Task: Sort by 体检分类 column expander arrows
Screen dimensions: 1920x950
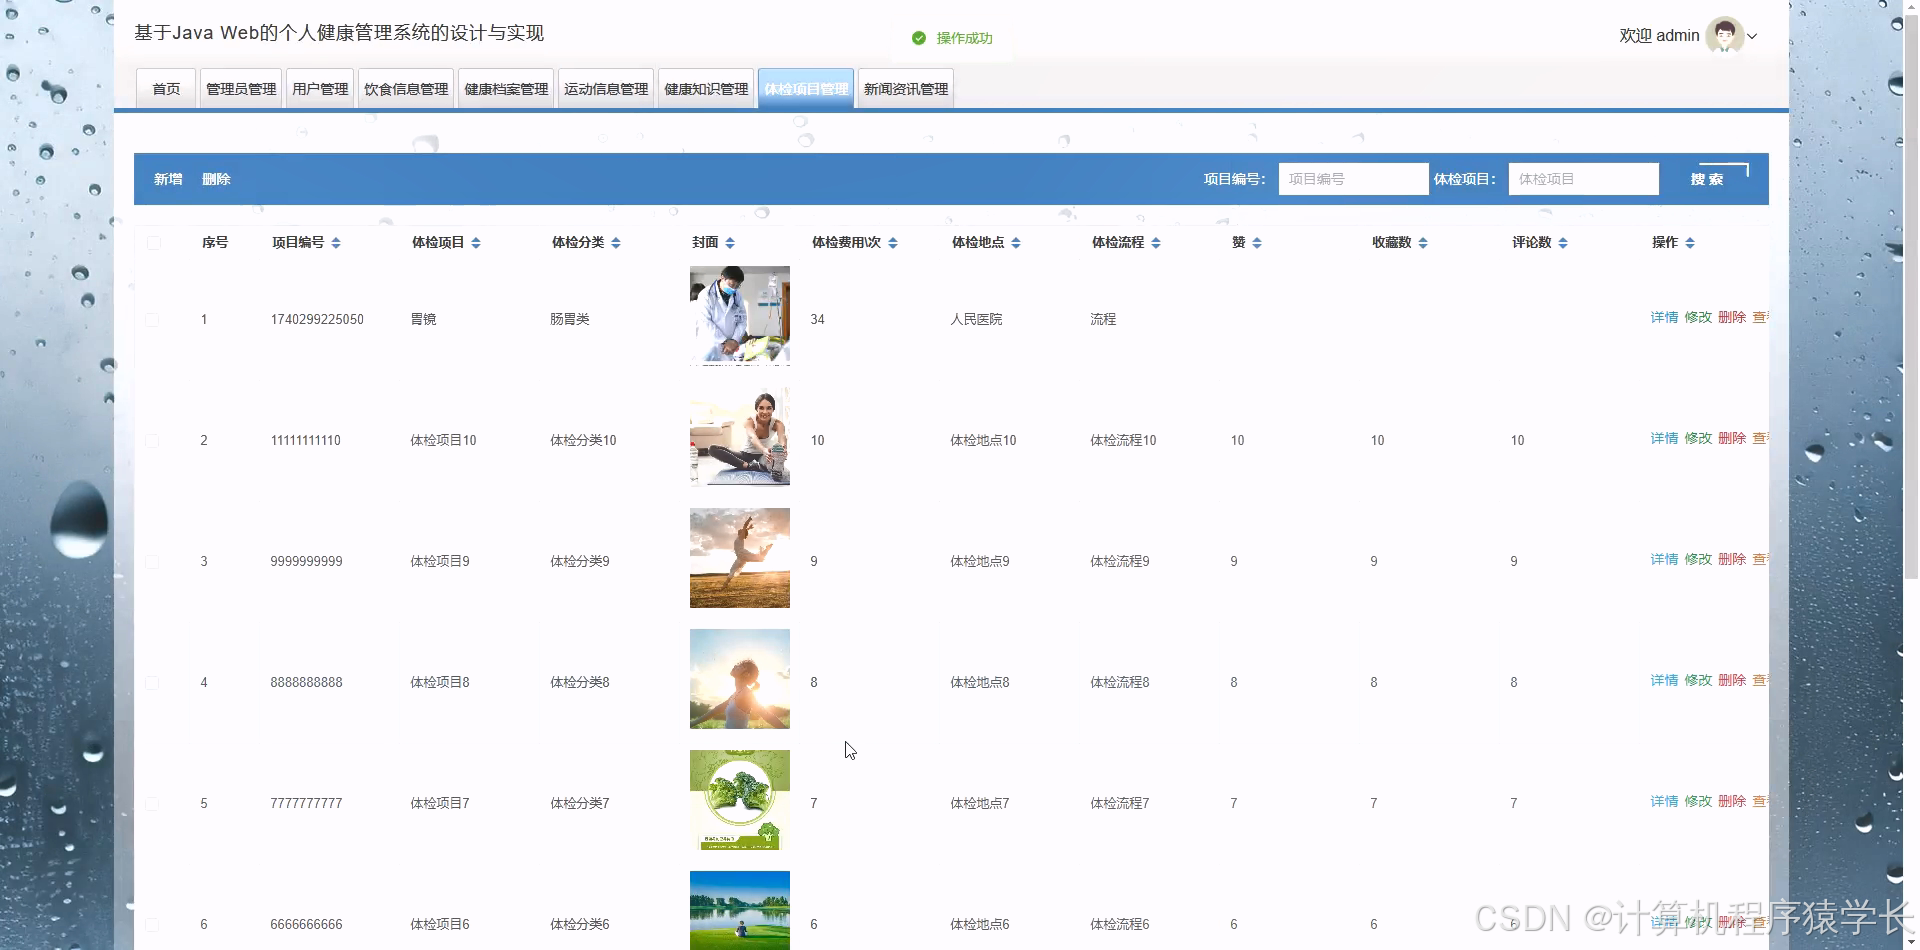Action: click(617, 242)
